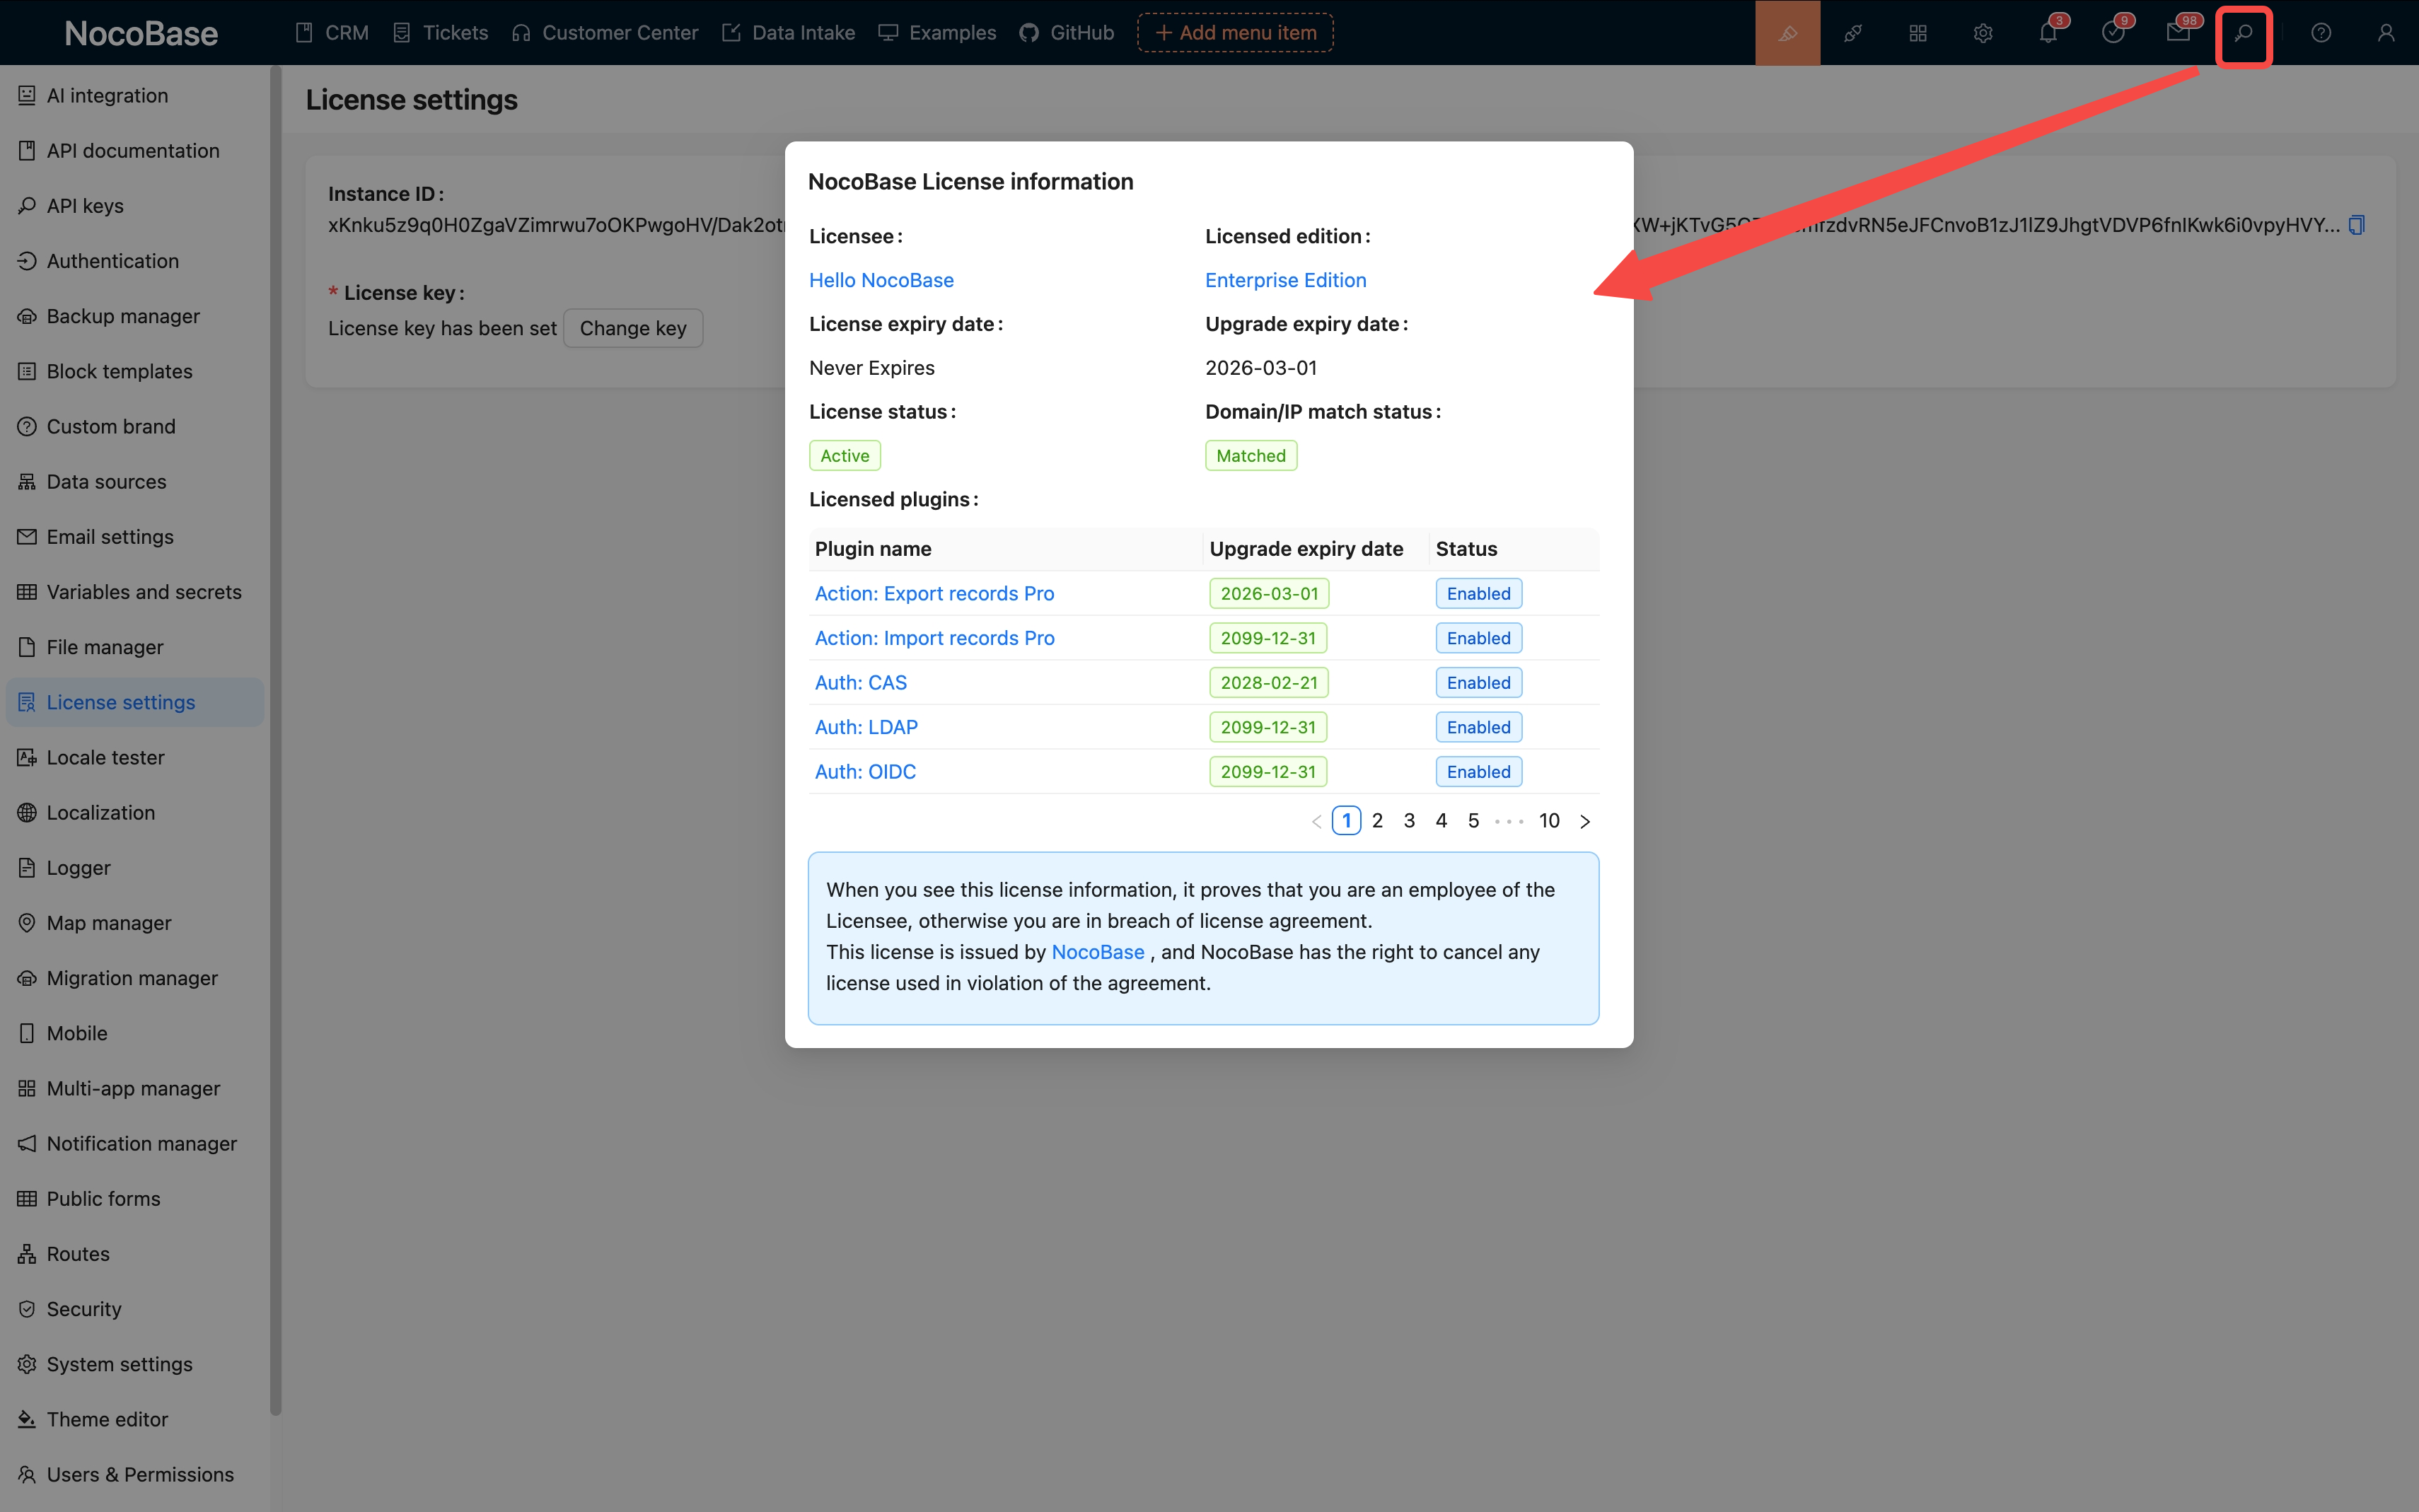
Task: Open Localization settings
Action: click(x=135, y=813)
